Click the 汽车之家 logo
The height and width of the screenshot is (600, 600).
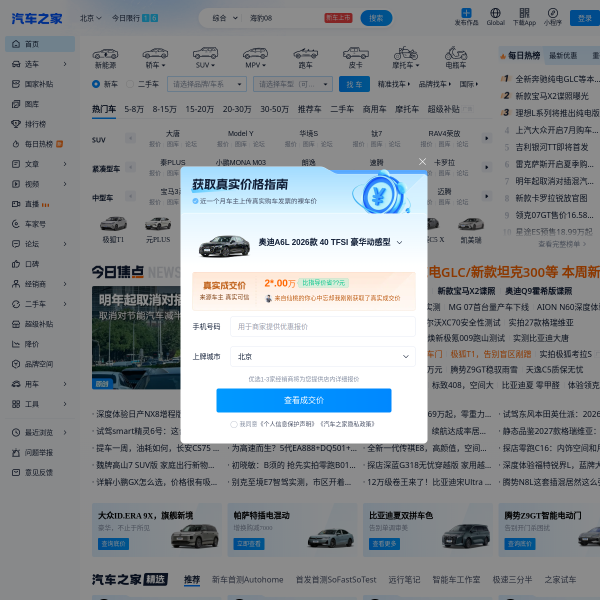pyautogui.click(x=36, y=18)
